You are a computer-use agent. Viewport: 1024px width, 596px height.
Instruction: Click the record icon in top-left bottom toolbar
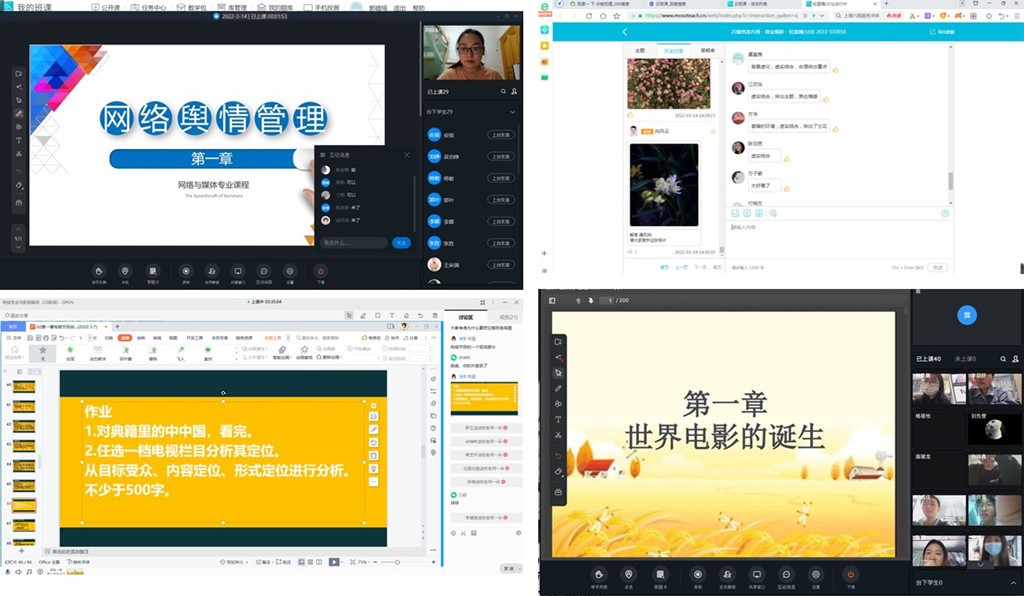coord(185,270)
